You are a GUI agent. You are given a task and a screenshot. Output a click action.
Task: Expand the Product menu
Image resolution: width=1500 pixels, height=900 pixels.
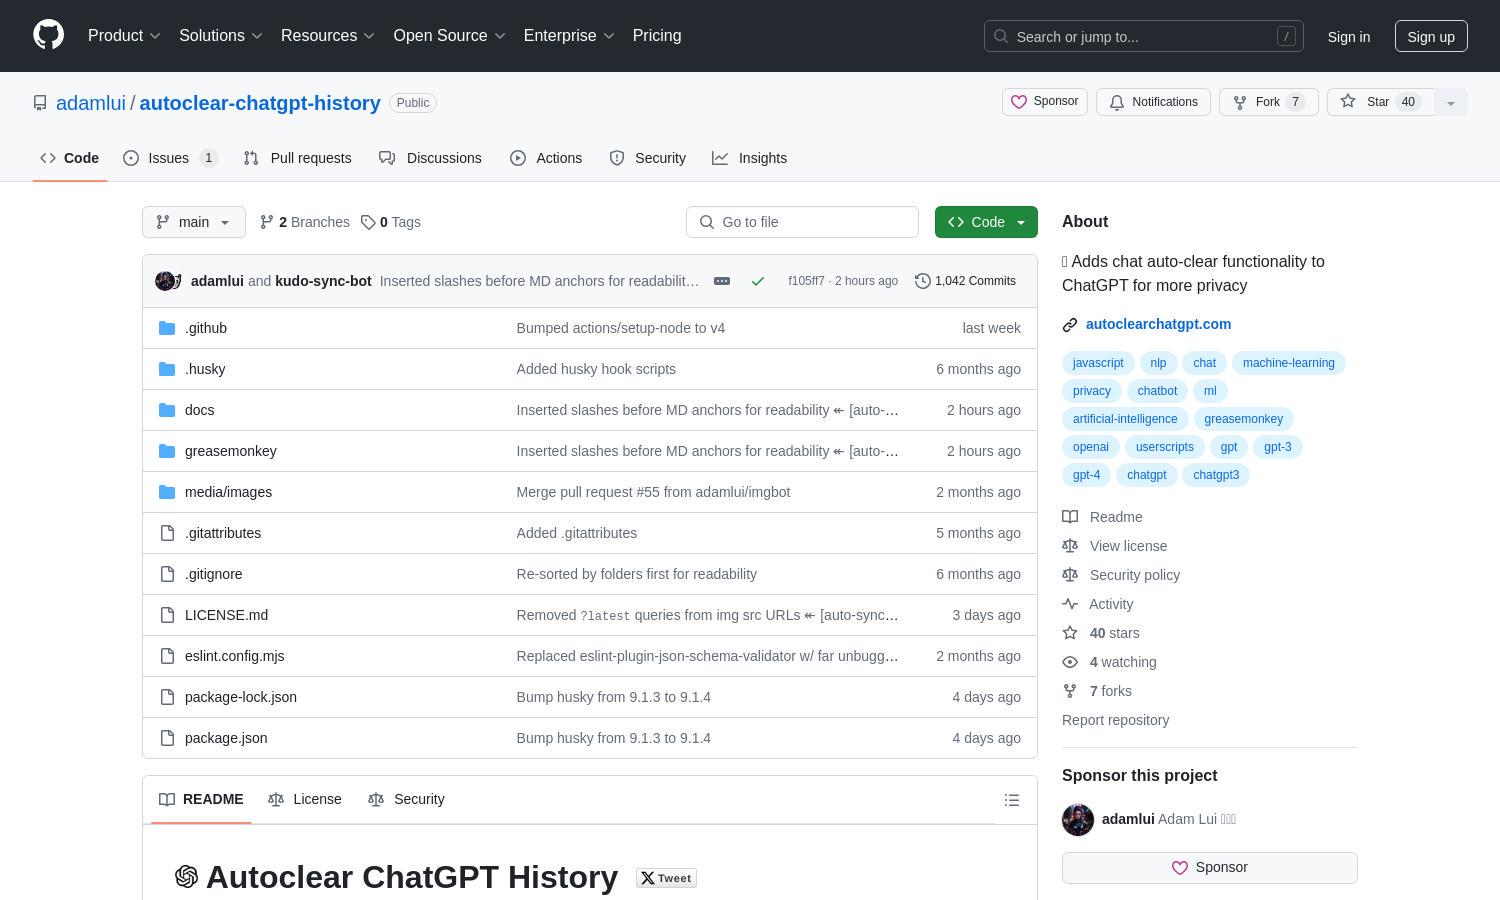point(124,36)
